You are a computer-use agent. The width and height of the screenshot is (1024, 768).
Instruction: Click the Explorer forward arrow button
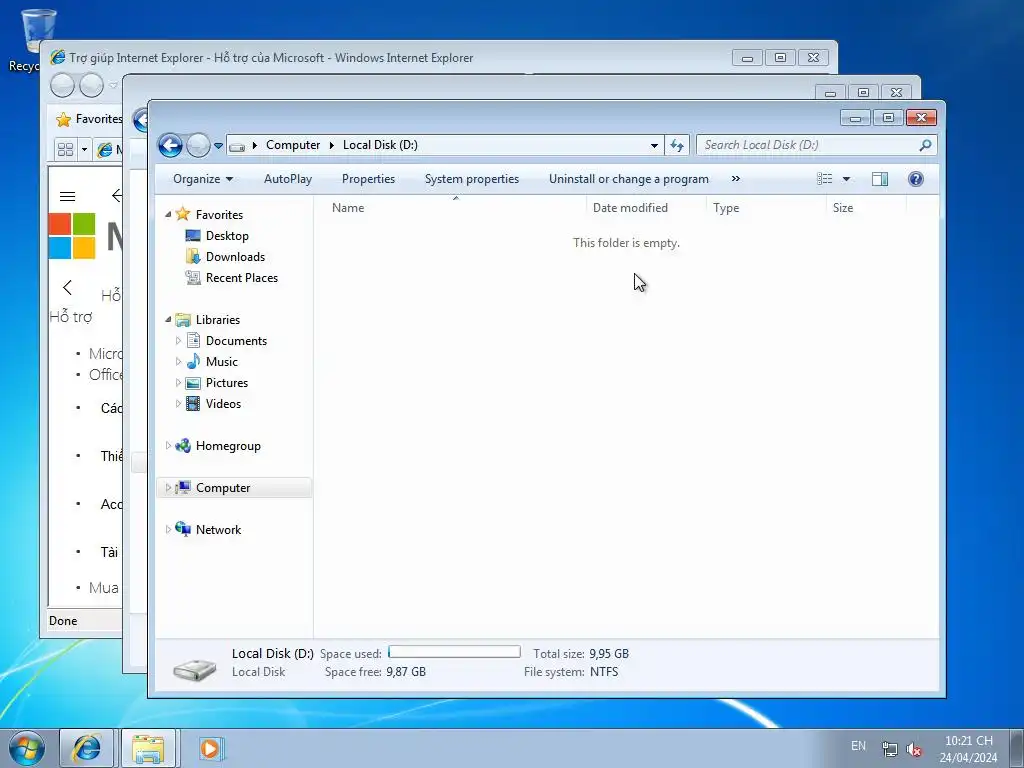[198, 145]
